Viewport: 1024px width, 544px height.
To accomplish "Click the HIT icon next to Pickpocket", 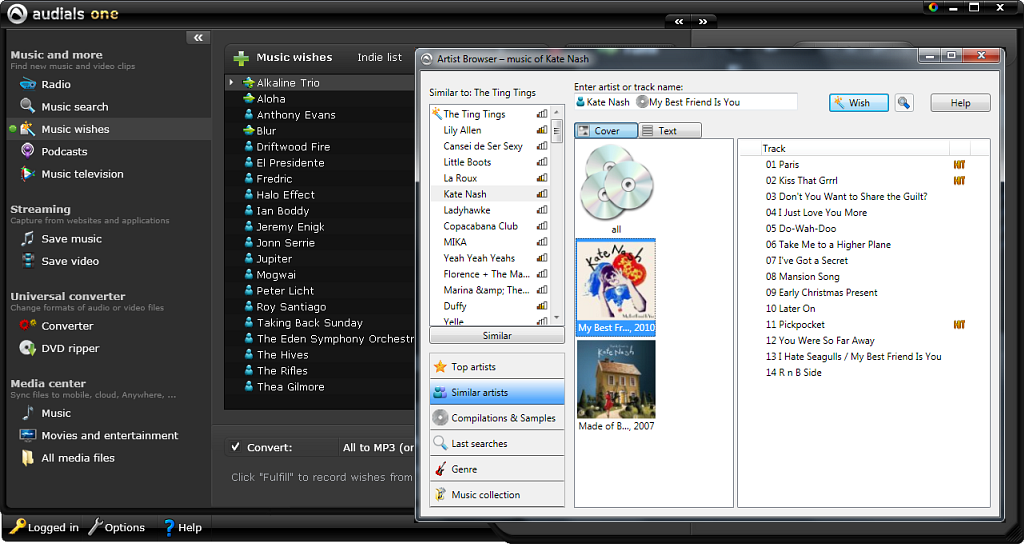I will [959, 325].
